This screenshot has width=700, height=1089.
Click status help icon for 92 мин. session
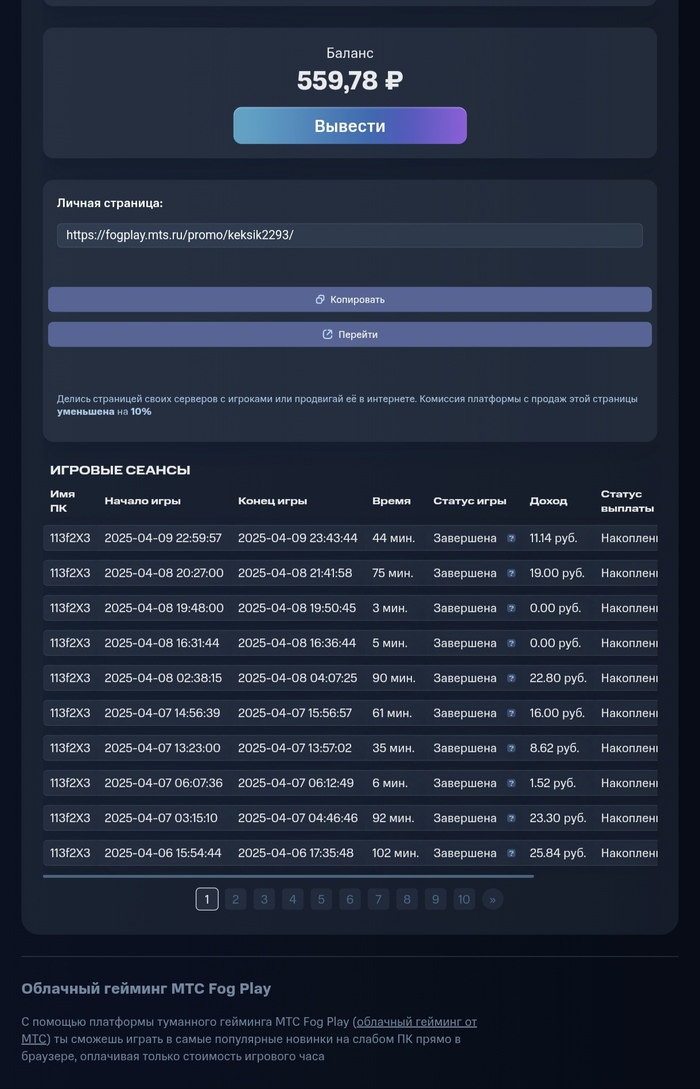[511, 818]
